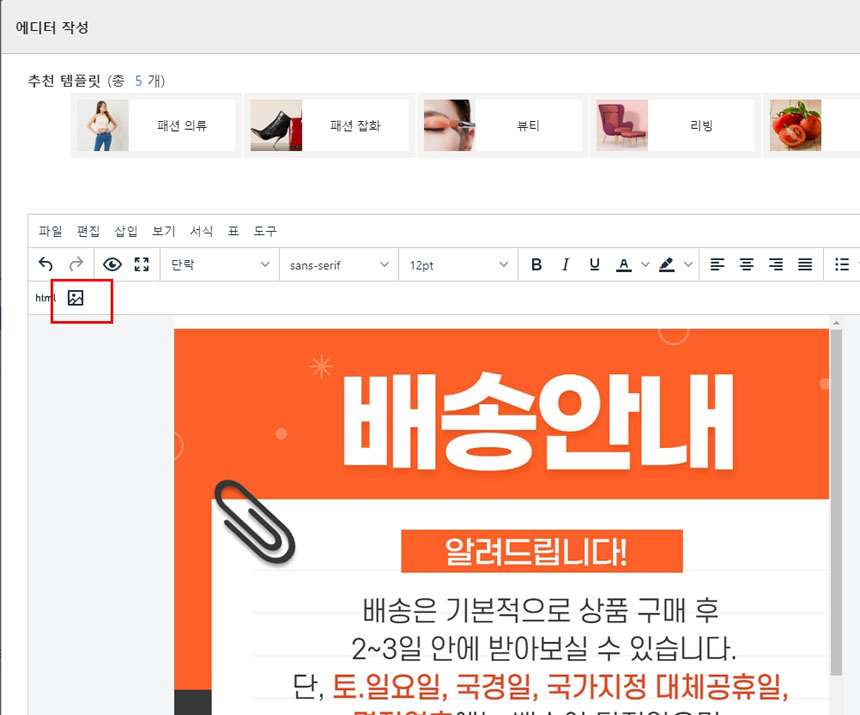Open the 편집 menu

pyautogui.click(x=88, y=231)
